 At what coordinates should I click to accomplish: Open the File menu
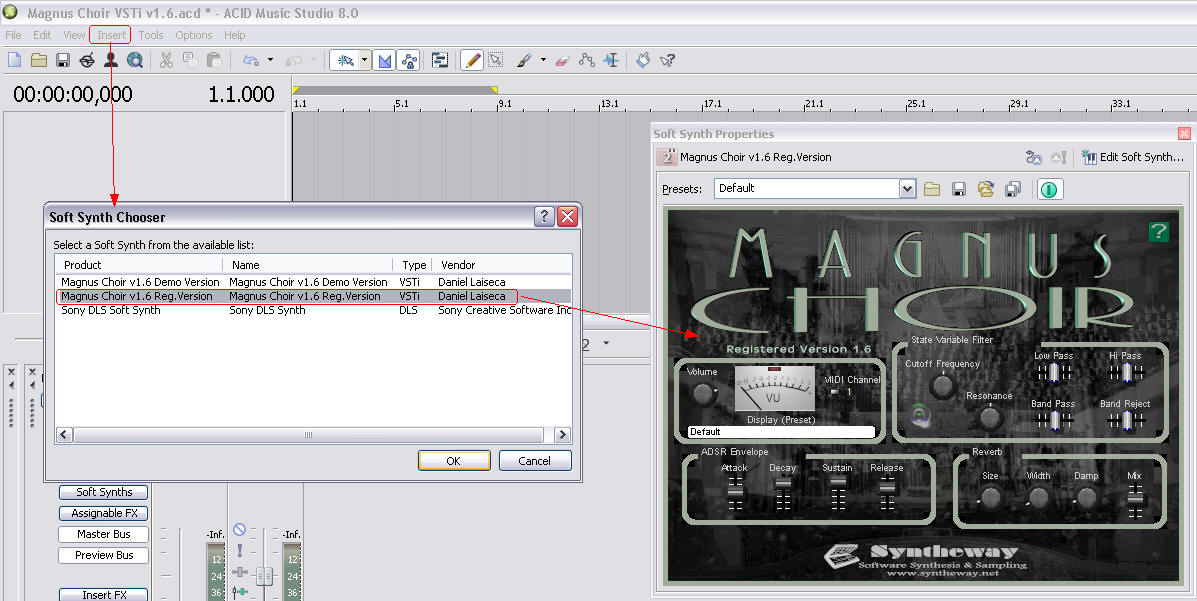point(13,35)
